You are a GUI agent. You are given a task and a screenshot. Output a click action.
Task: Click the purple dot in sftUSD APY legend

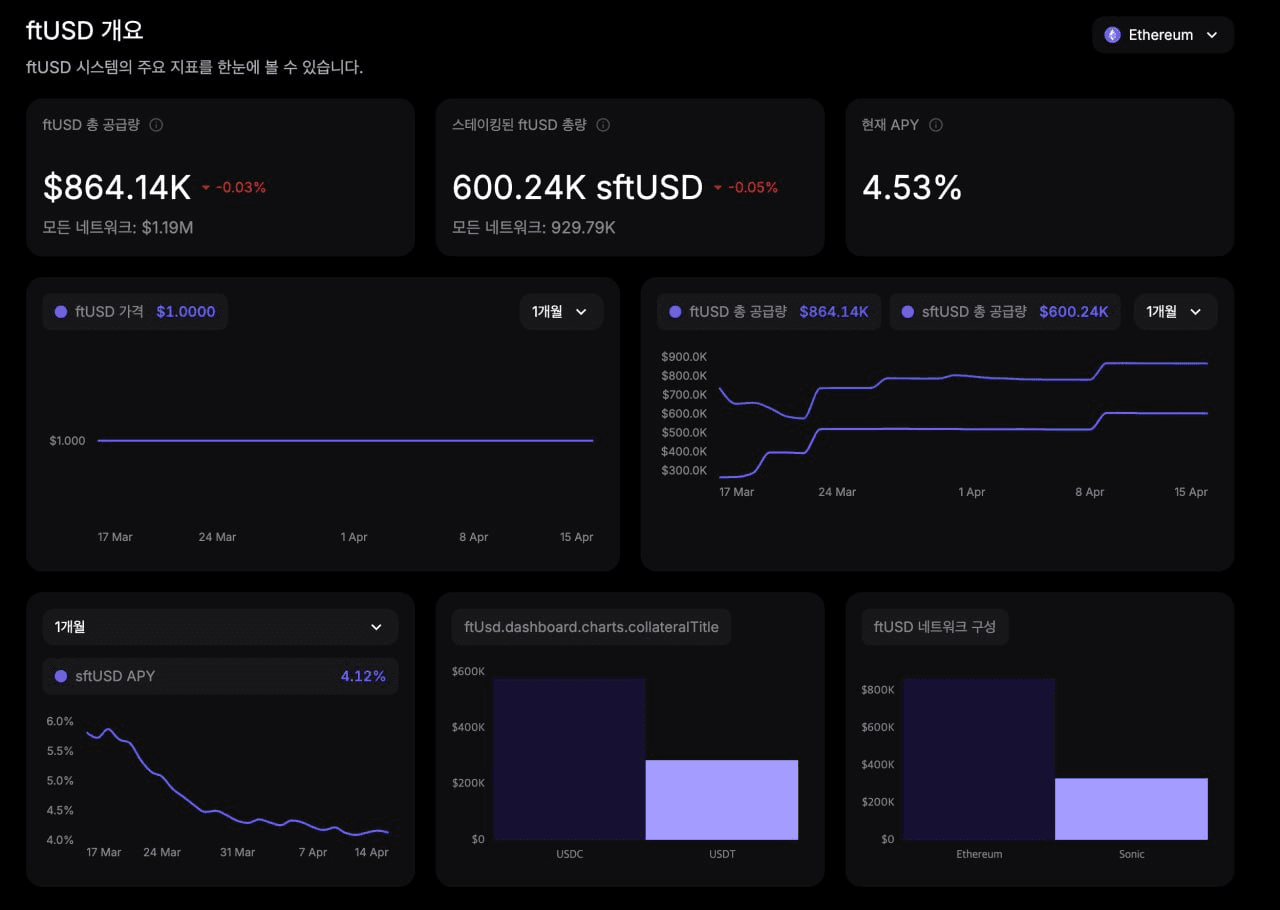click(x=61, y=676)
